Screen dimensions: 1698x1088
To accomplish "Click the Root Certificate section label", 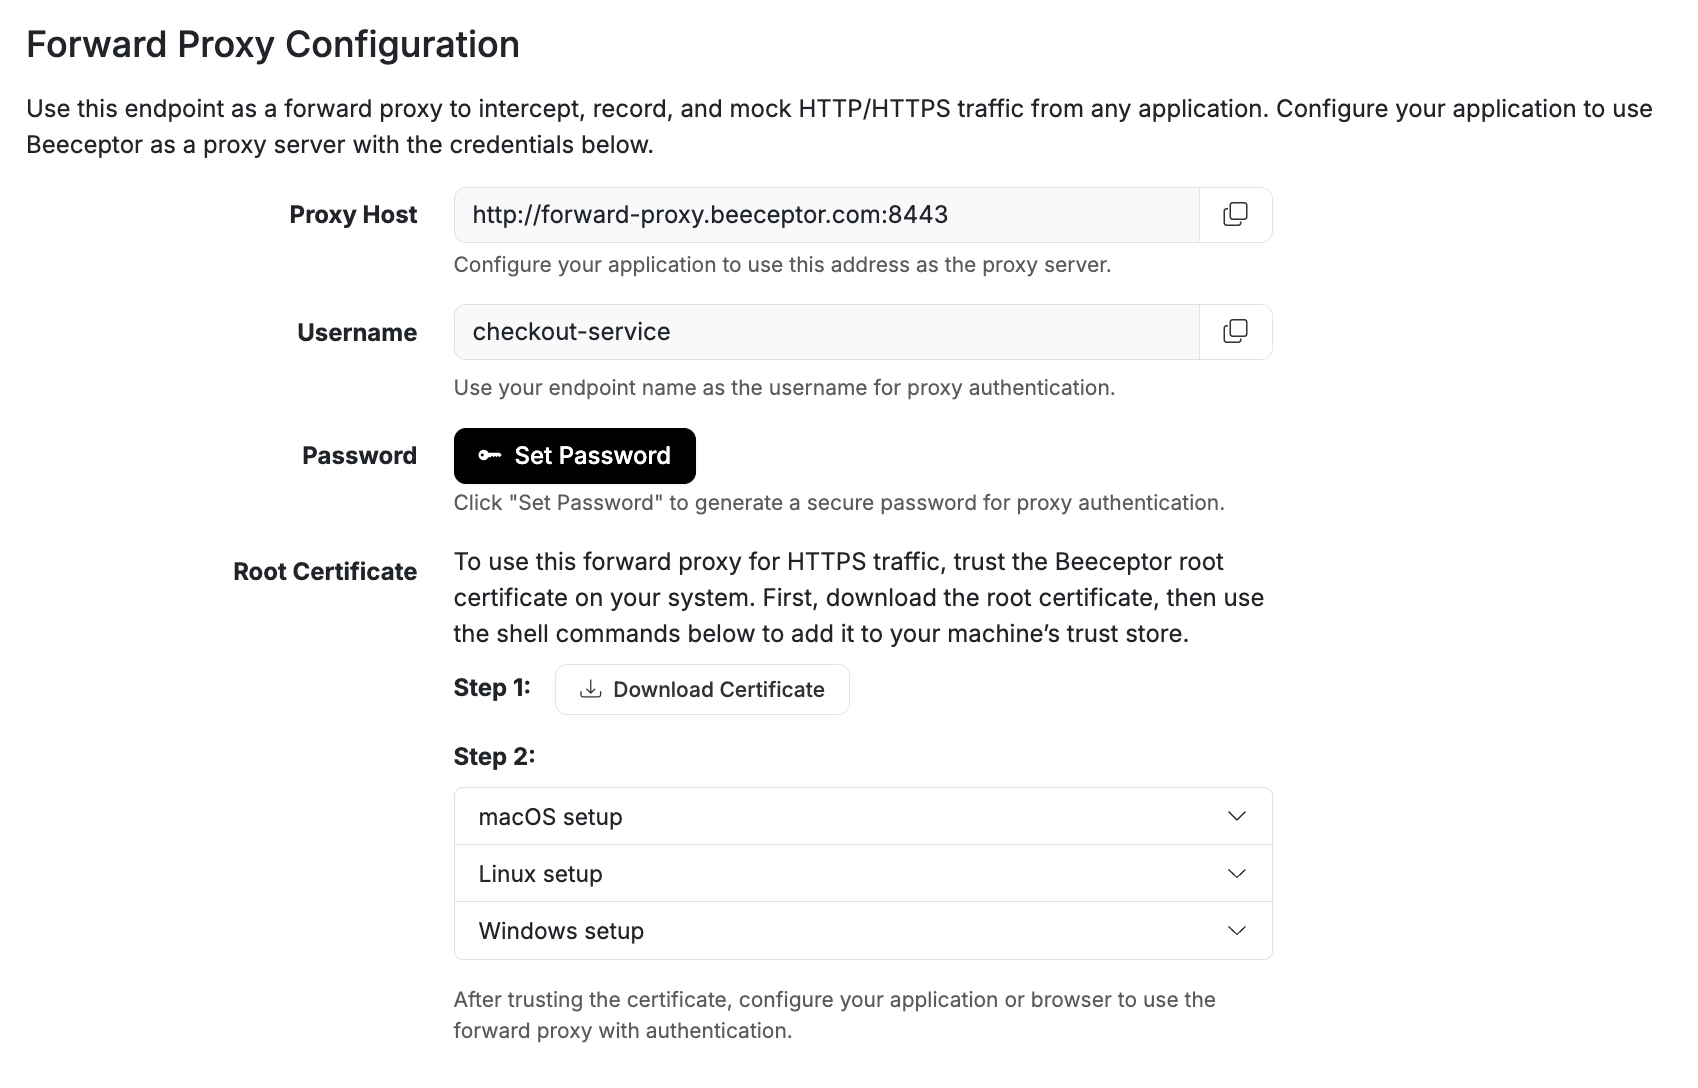I will 324,571.
